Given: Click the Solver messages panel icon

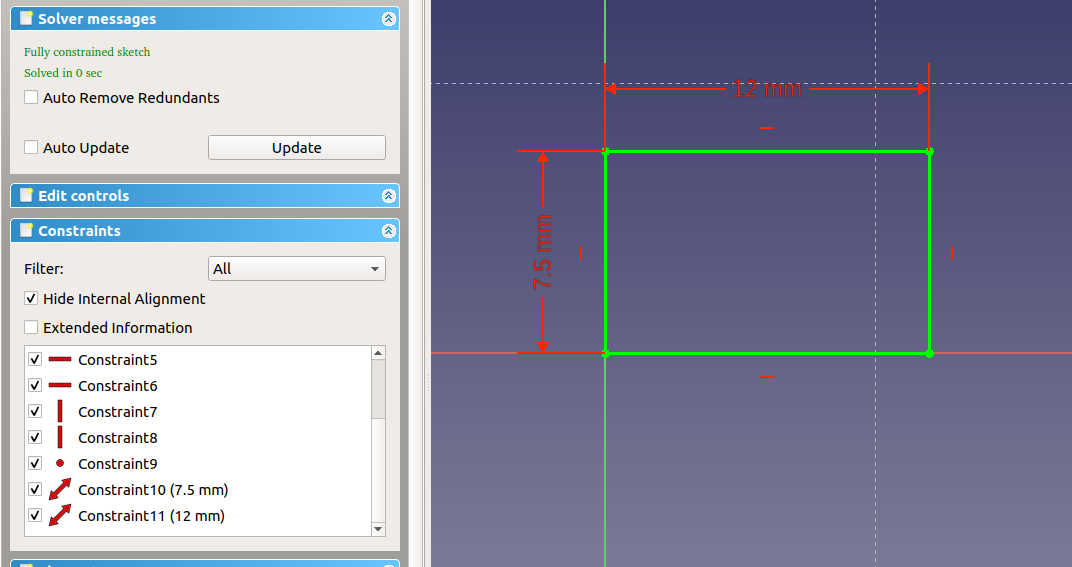Looking at the screenshot, I should pos(26,19).
